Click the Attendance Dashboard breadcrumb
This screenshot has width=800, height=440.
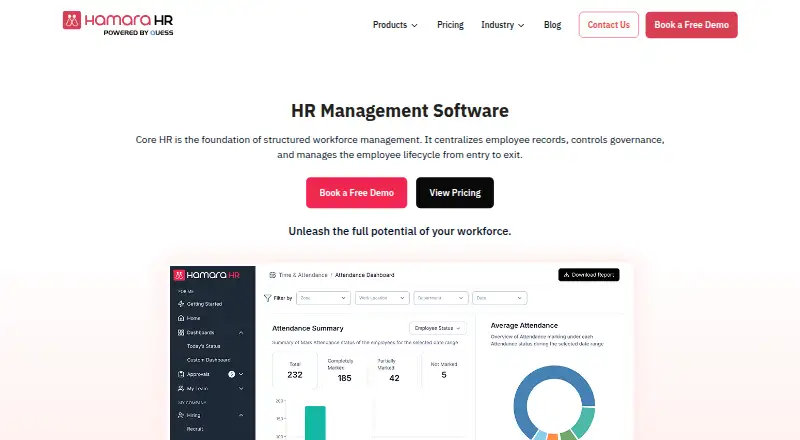point(364,275)
